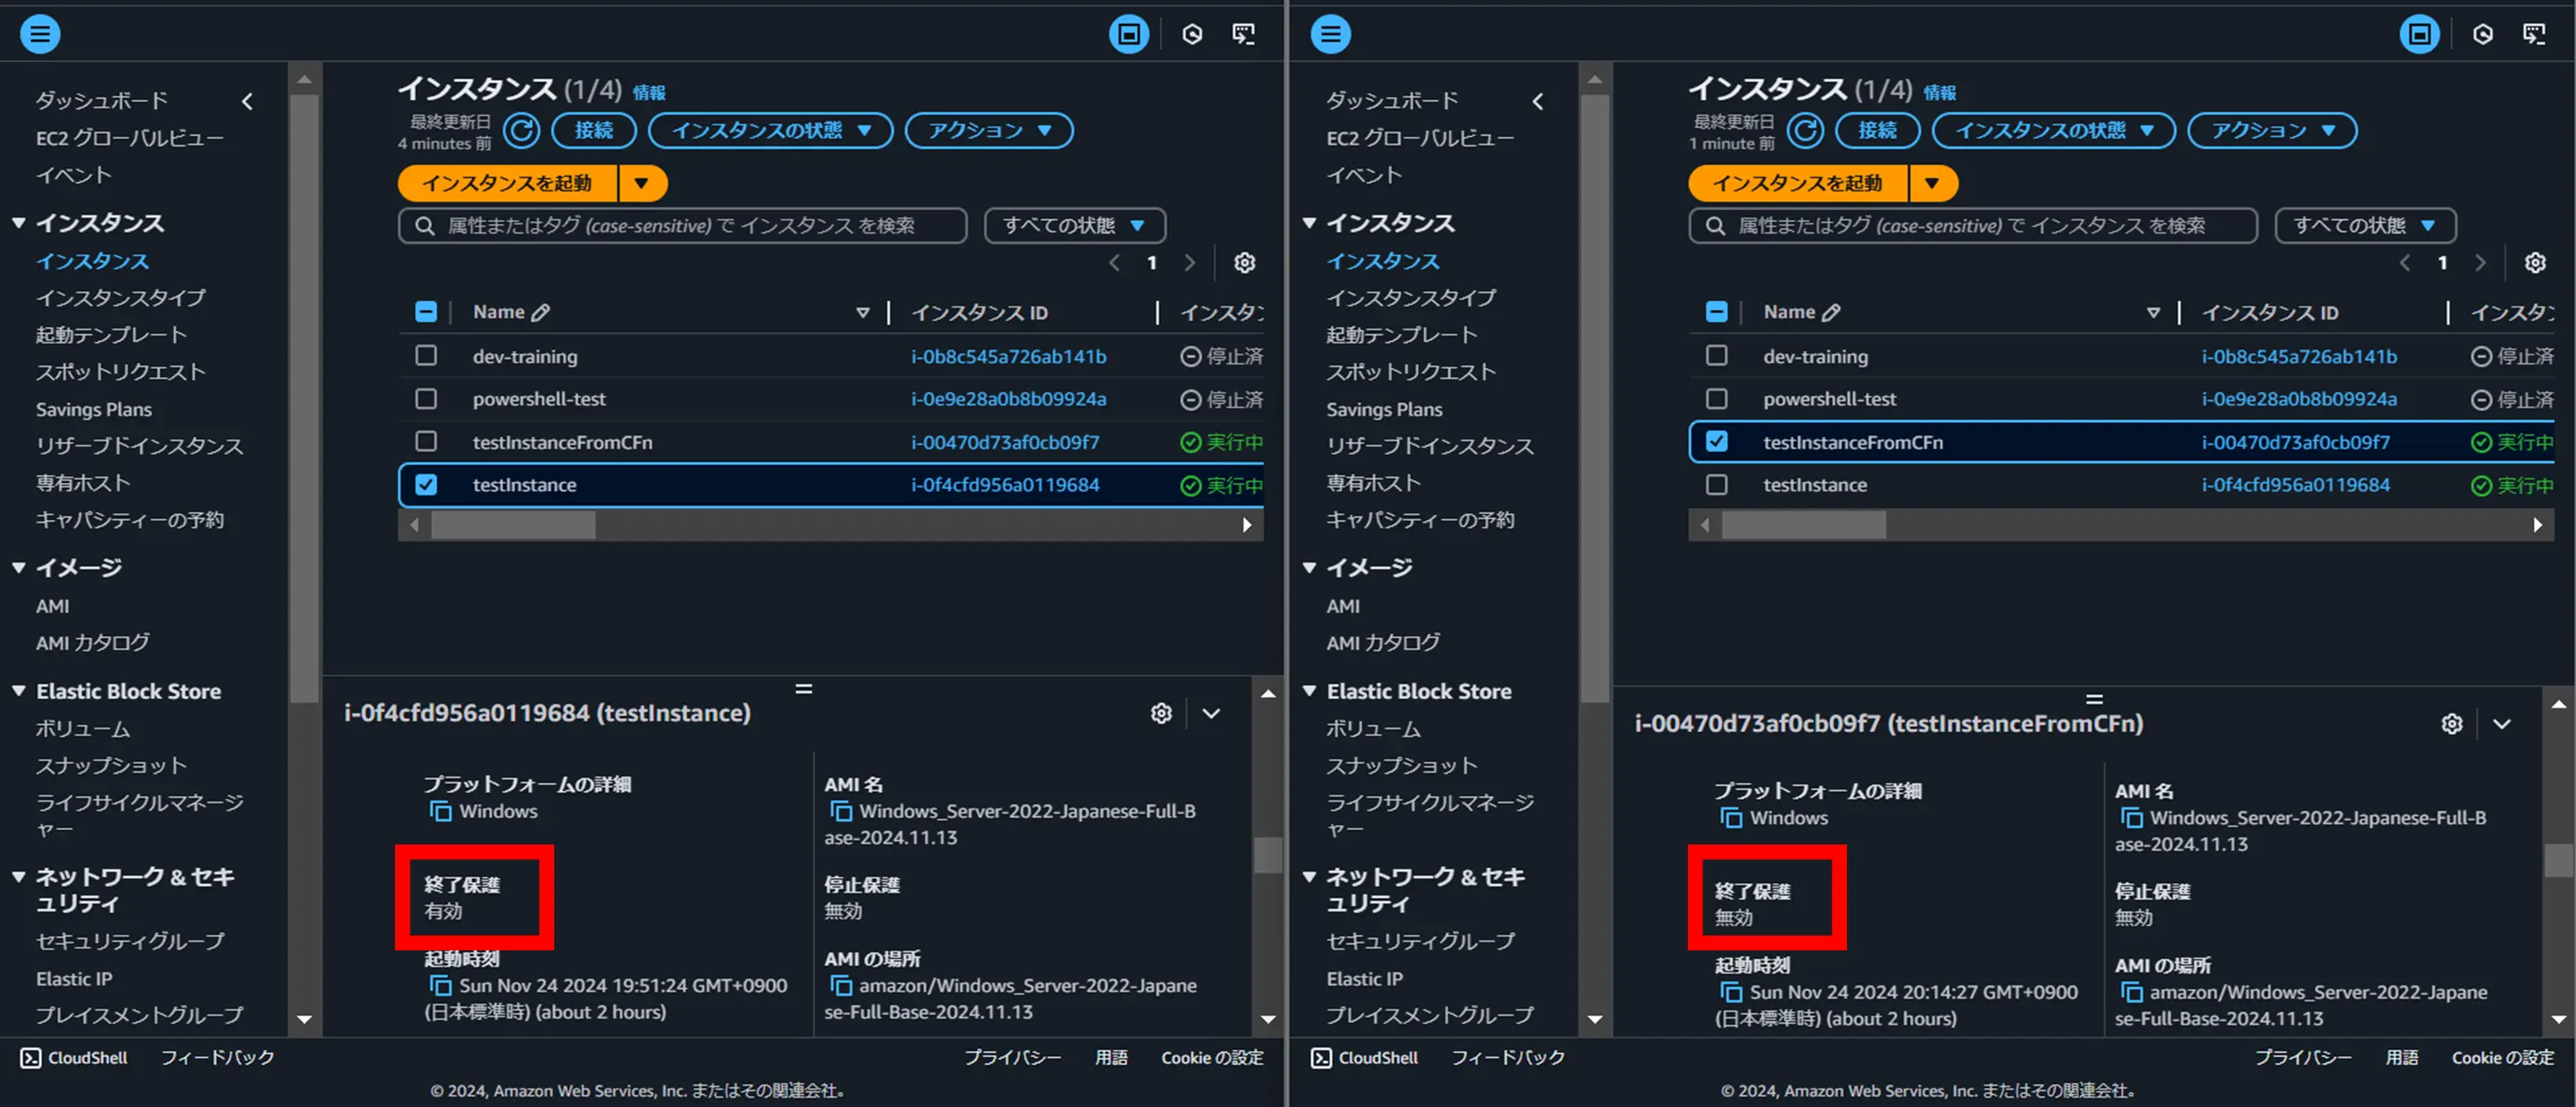The image size is (2576, 1107).
Task: Collapse left window navigation sidebar arrow
Action: 247,101
